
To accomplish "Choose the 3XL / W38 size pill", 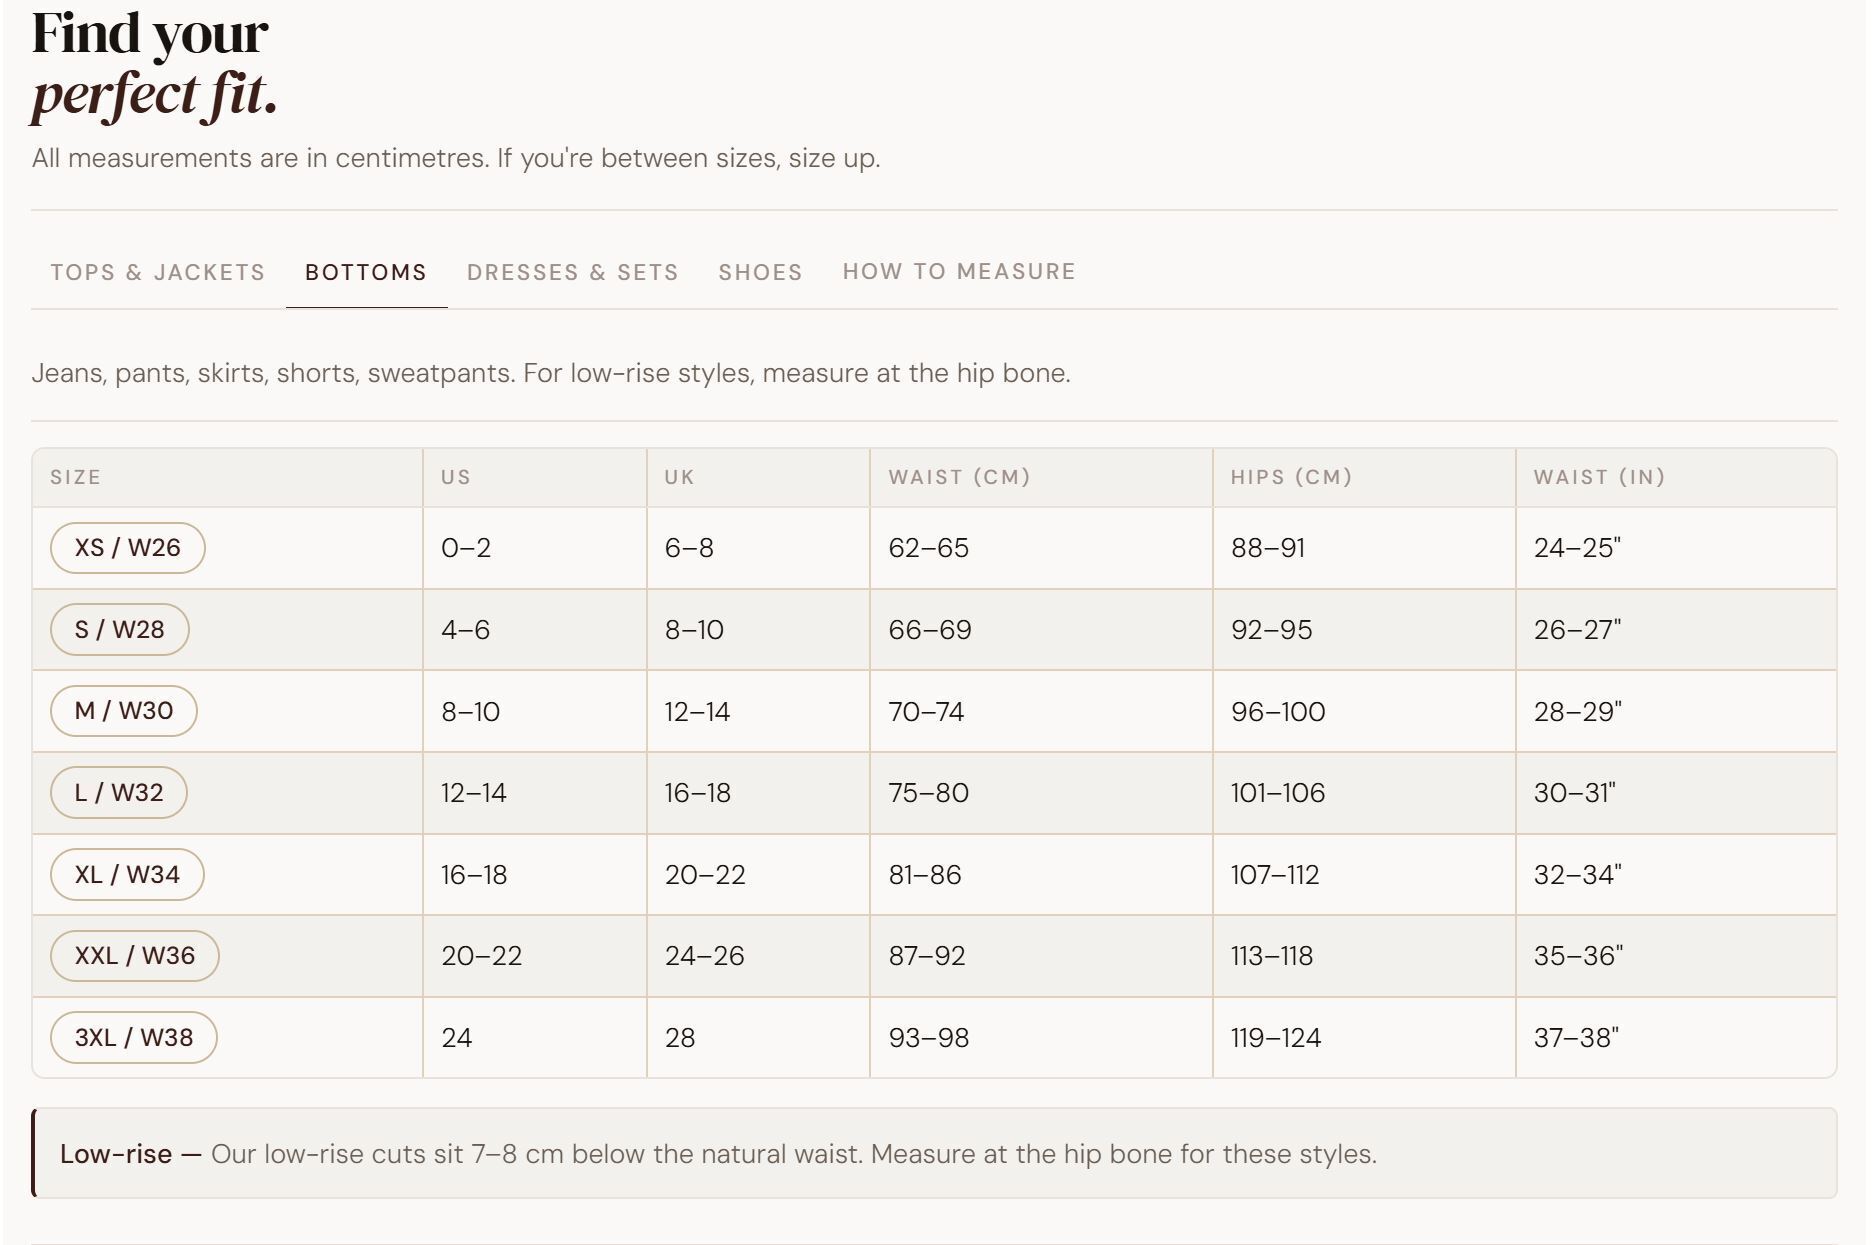I will [133, 1038].
